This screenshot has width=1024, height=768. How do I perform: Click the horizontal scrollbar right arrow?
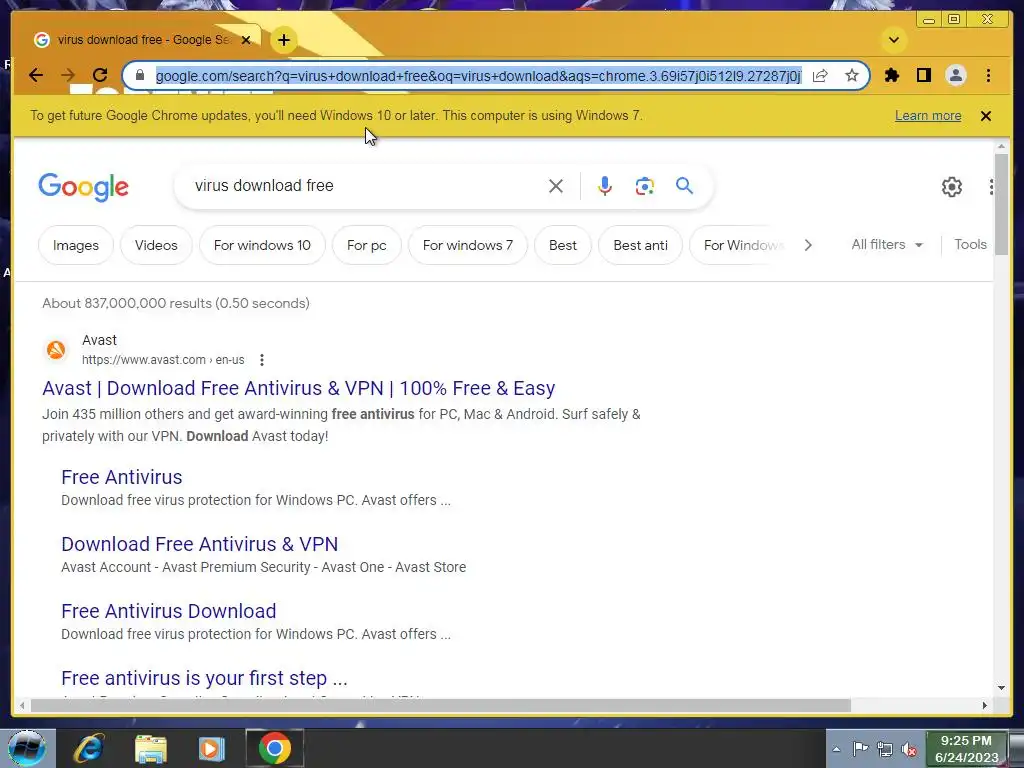click(985, 705)
